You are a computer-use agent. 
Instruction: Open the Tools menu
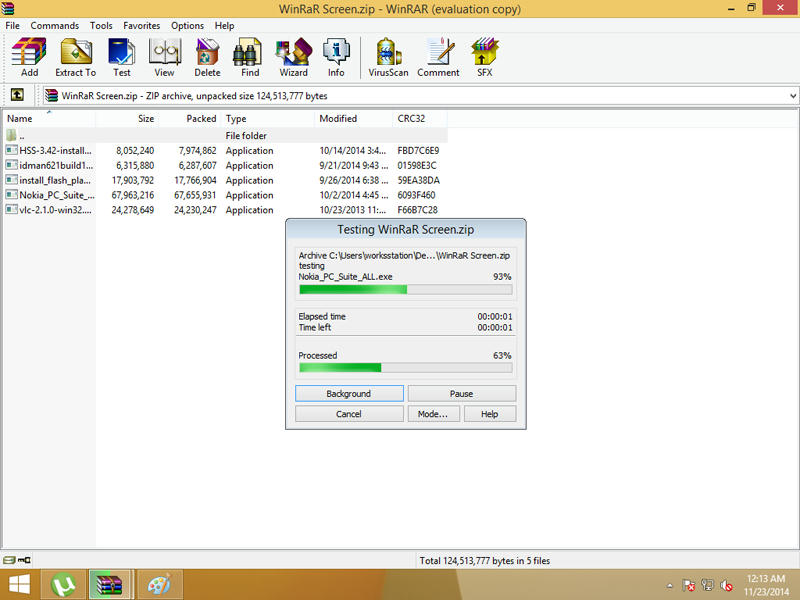(x=101, y=26)
